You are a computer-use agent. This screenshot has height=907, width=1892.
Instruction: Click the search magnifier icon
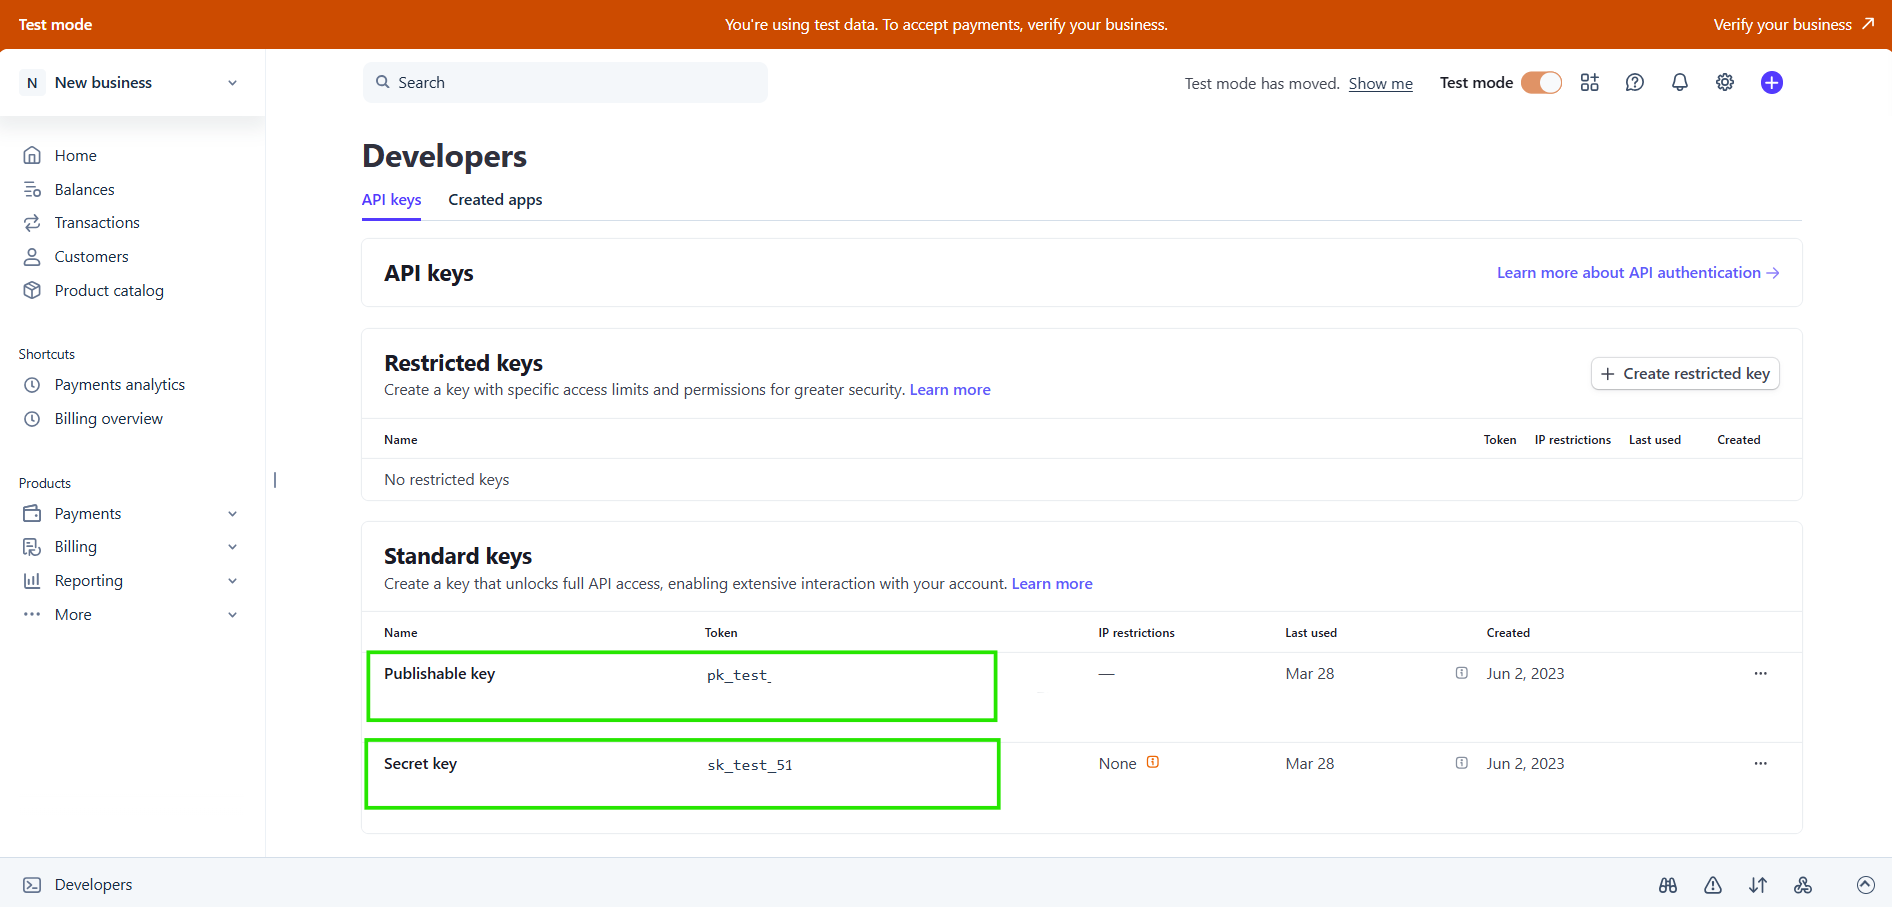382,82
